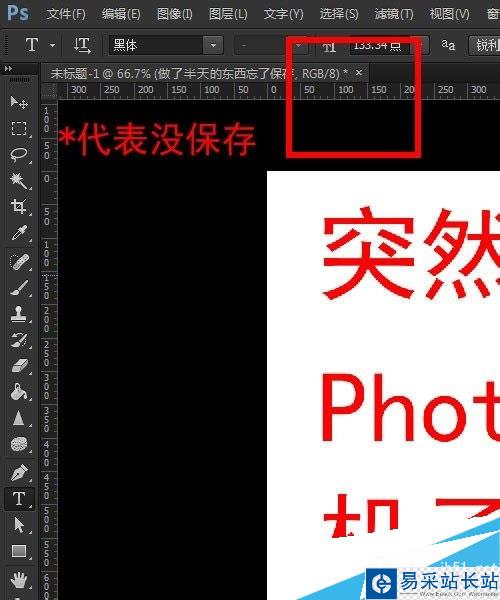500x600 pixels.
Task: Select the Lasso tool
Action: pyautogui.click(x=18, y=155)
